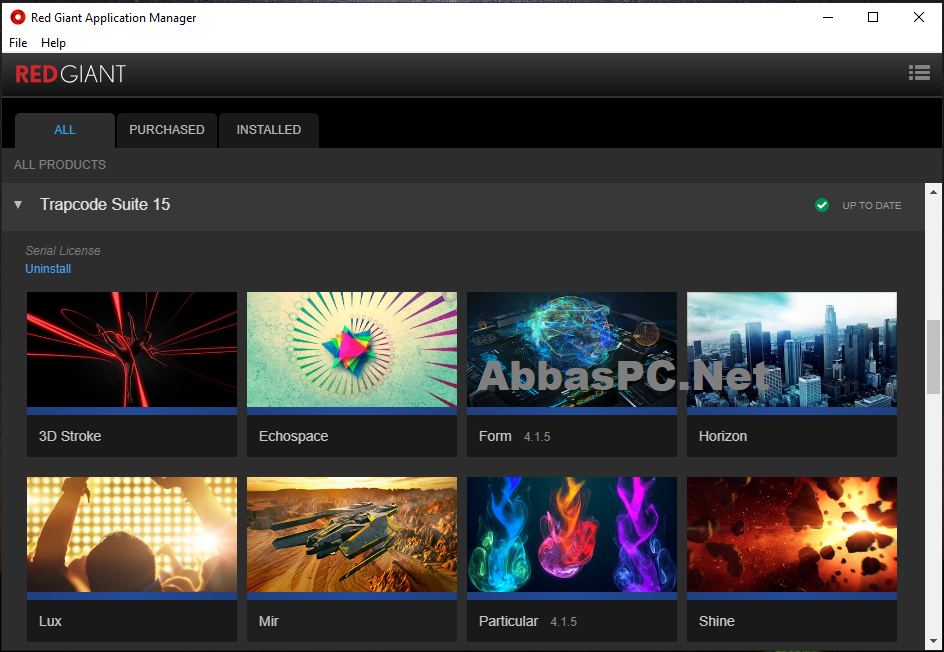Click the Uninstall link
This screenshot has height=652, width=944.
pos(48,269)
